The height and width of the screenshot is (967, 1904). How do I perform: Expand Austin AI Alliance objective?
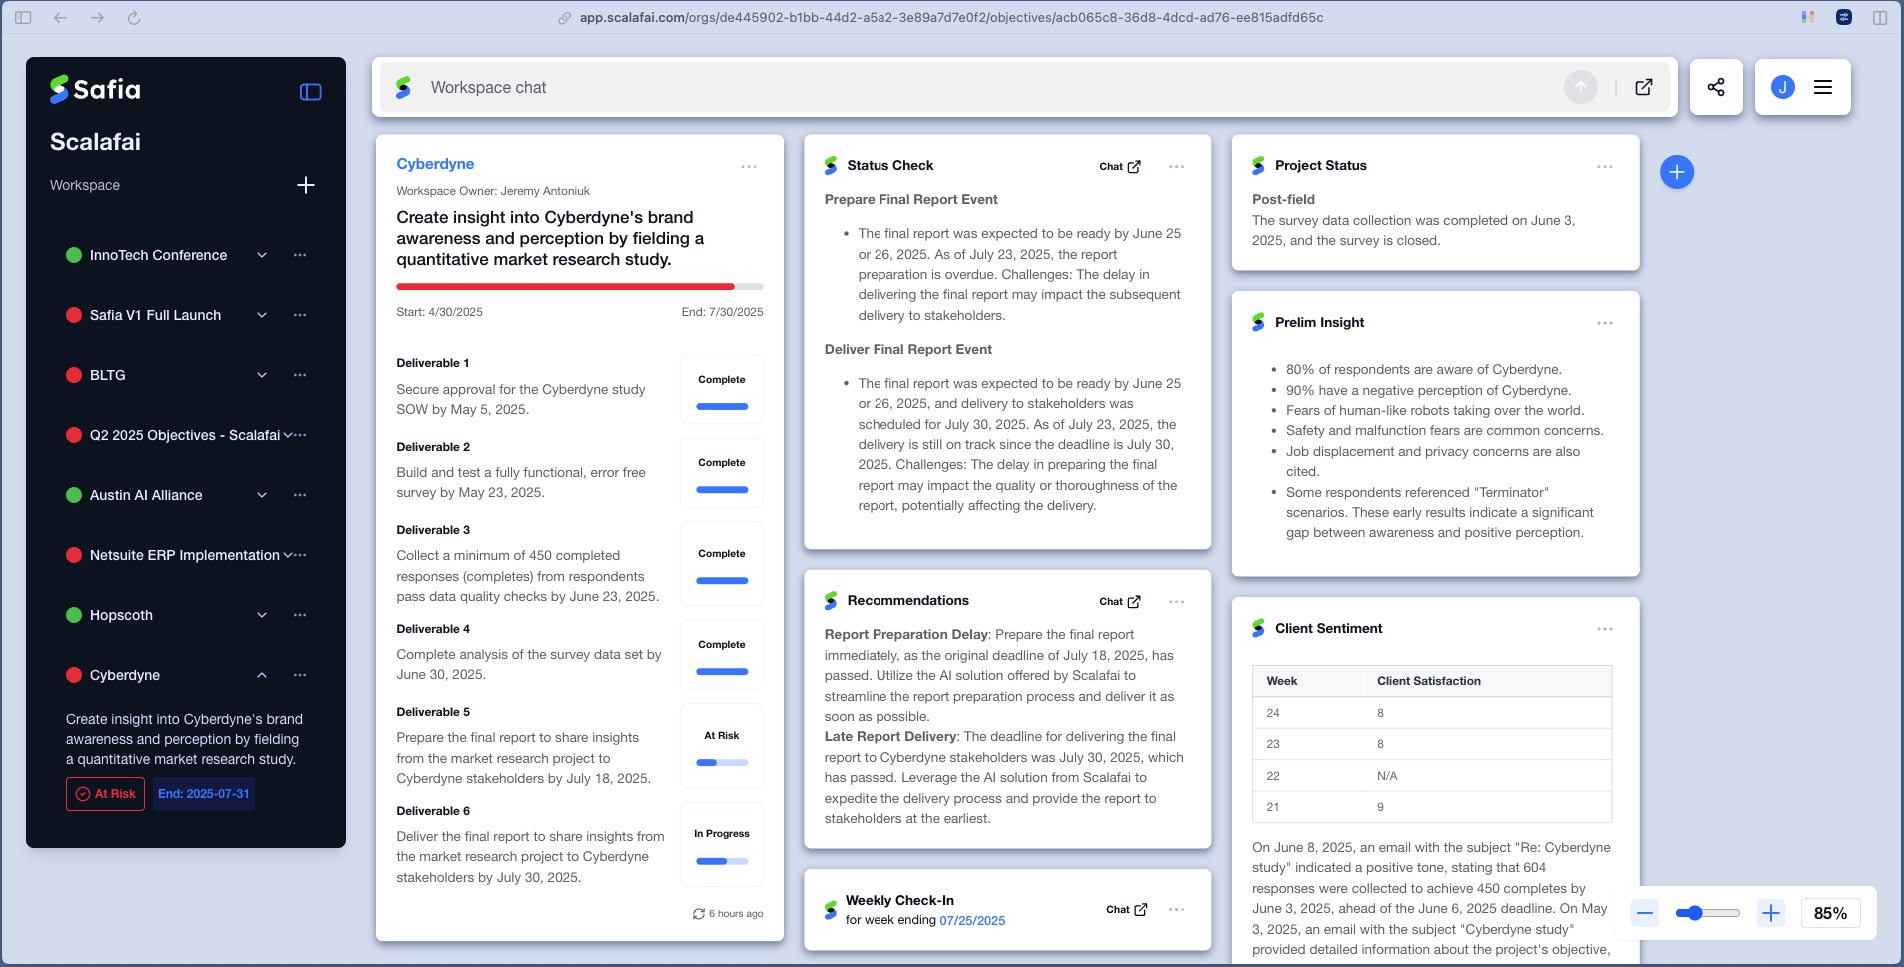pos(262,495)
